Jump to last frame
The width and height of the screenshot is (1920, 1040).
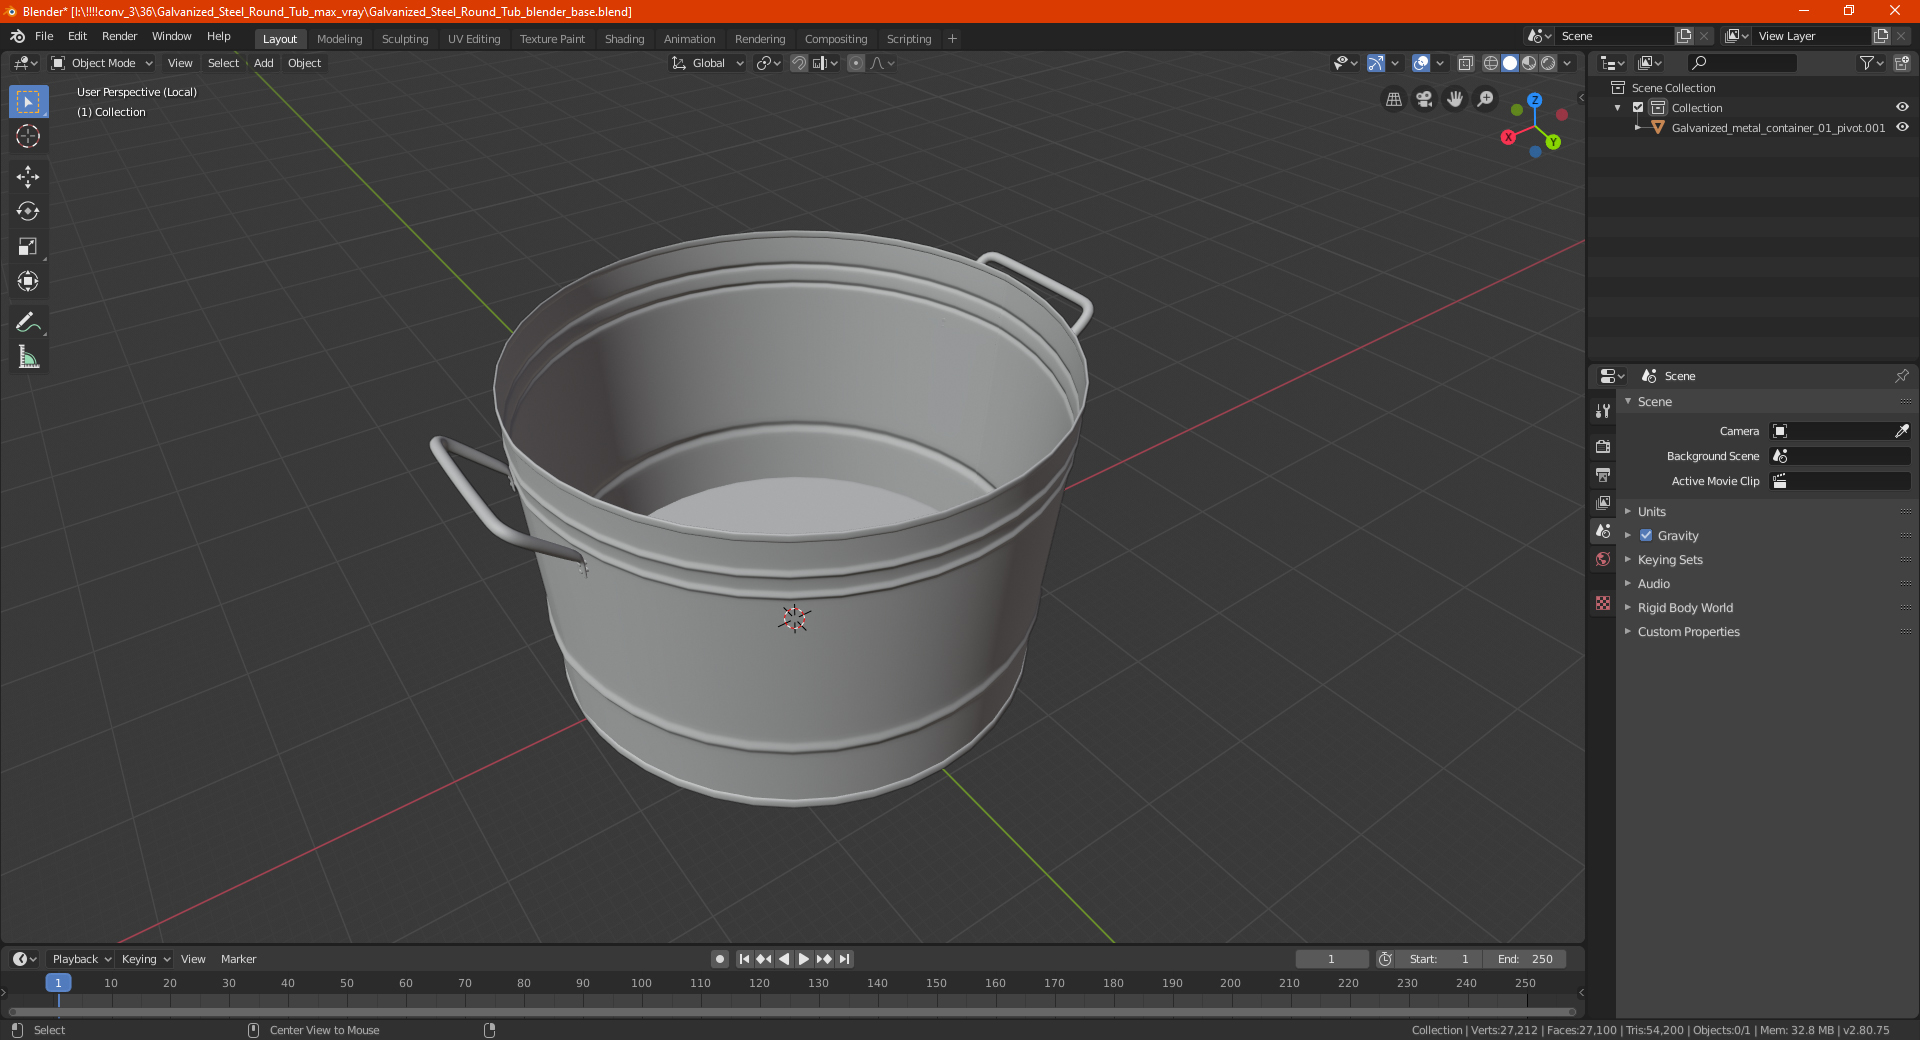pyautogui.click(x=844, y=959)
